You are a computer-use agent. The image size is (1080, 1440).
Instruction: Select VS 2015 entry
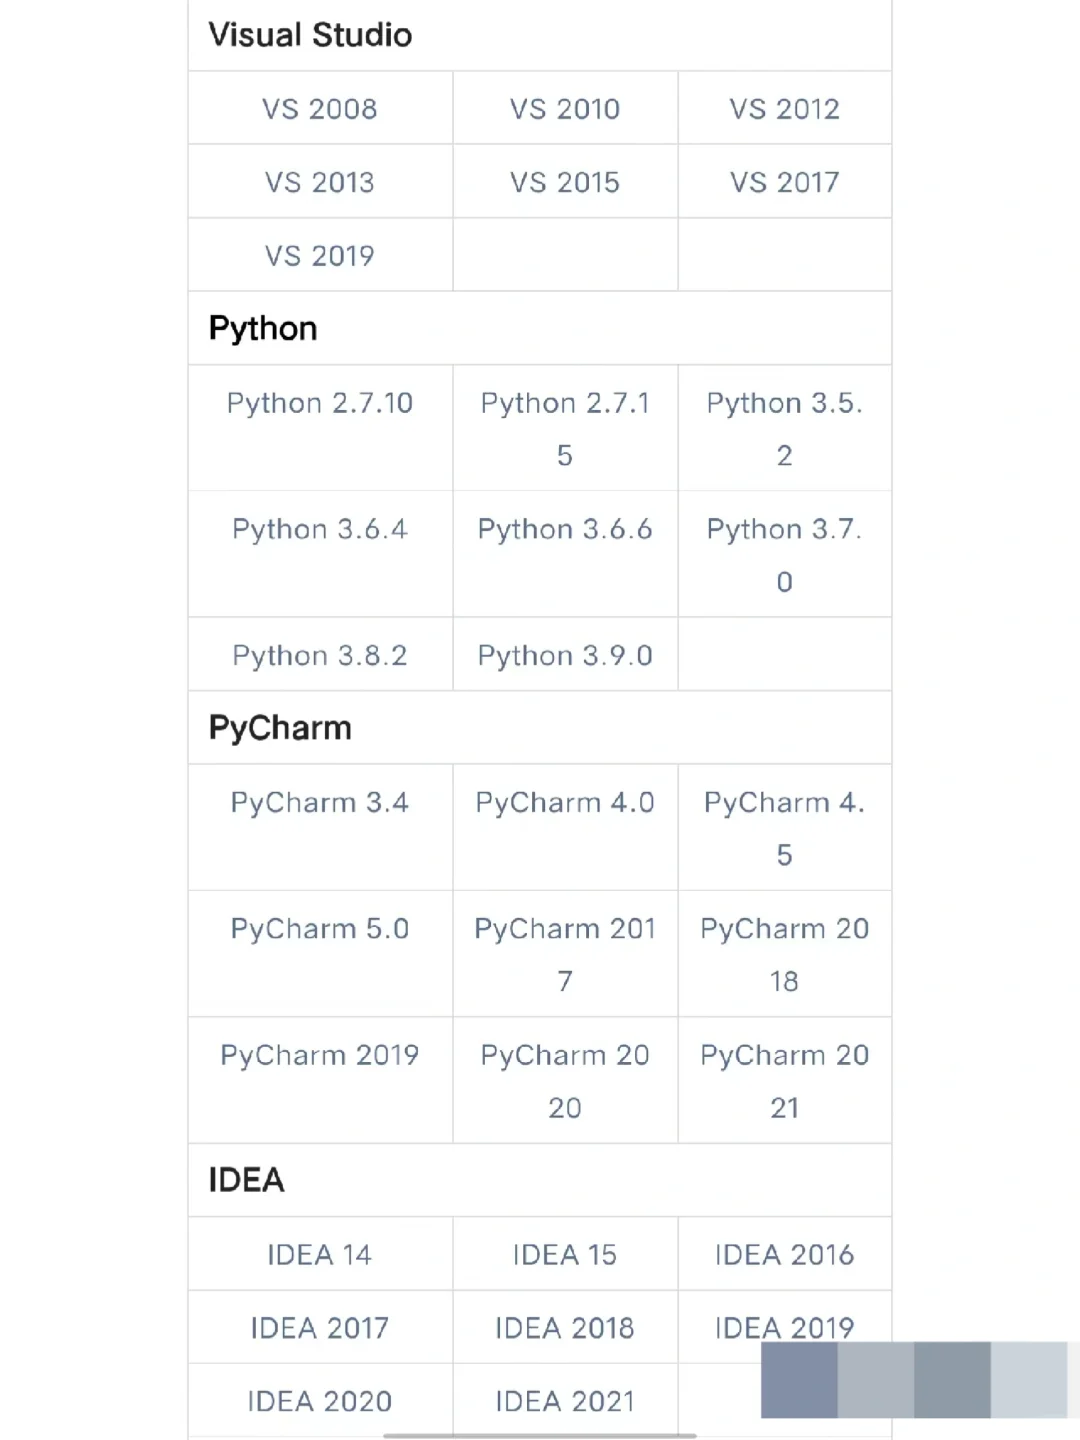[565, 183]
